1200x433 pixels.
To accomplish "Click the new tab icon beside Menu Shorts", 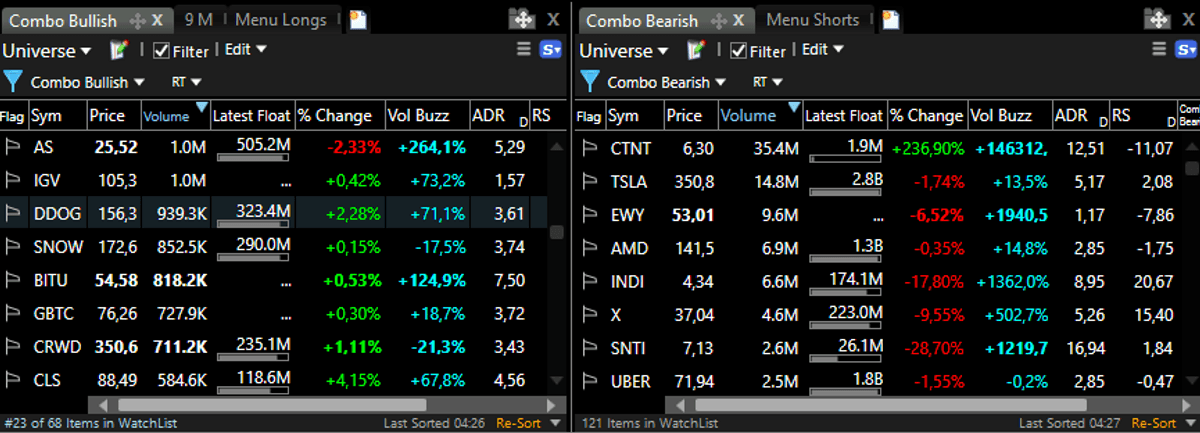I will pyautogui.click(x=890, y=20).
